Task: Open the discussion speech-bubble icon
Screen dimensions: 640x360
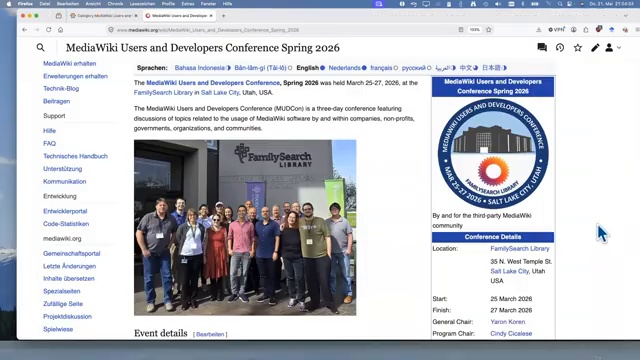Action: 542,48
